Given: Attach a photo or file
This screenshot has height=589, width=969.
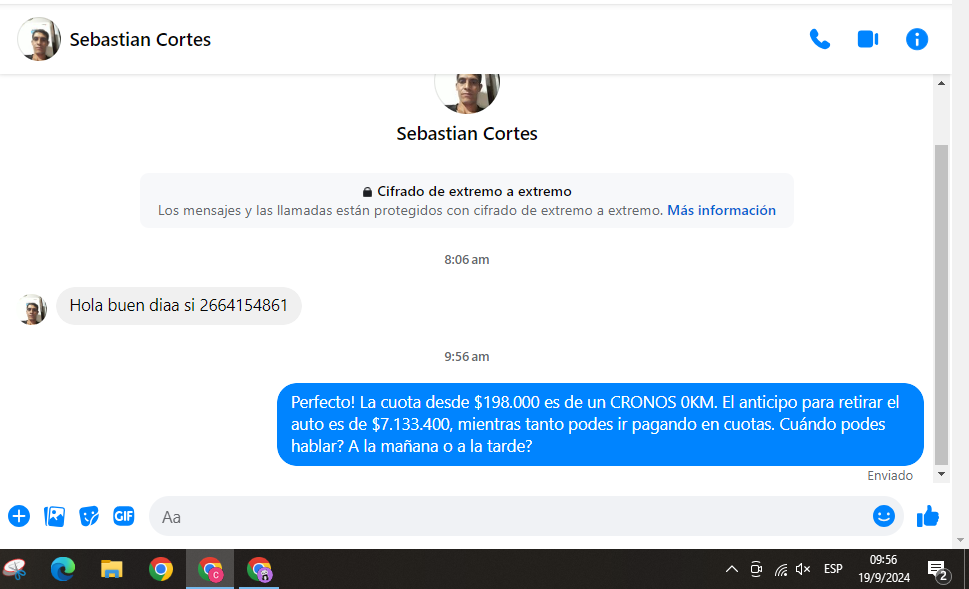Looking at the screenshot, I should click(x=54, y=516).
